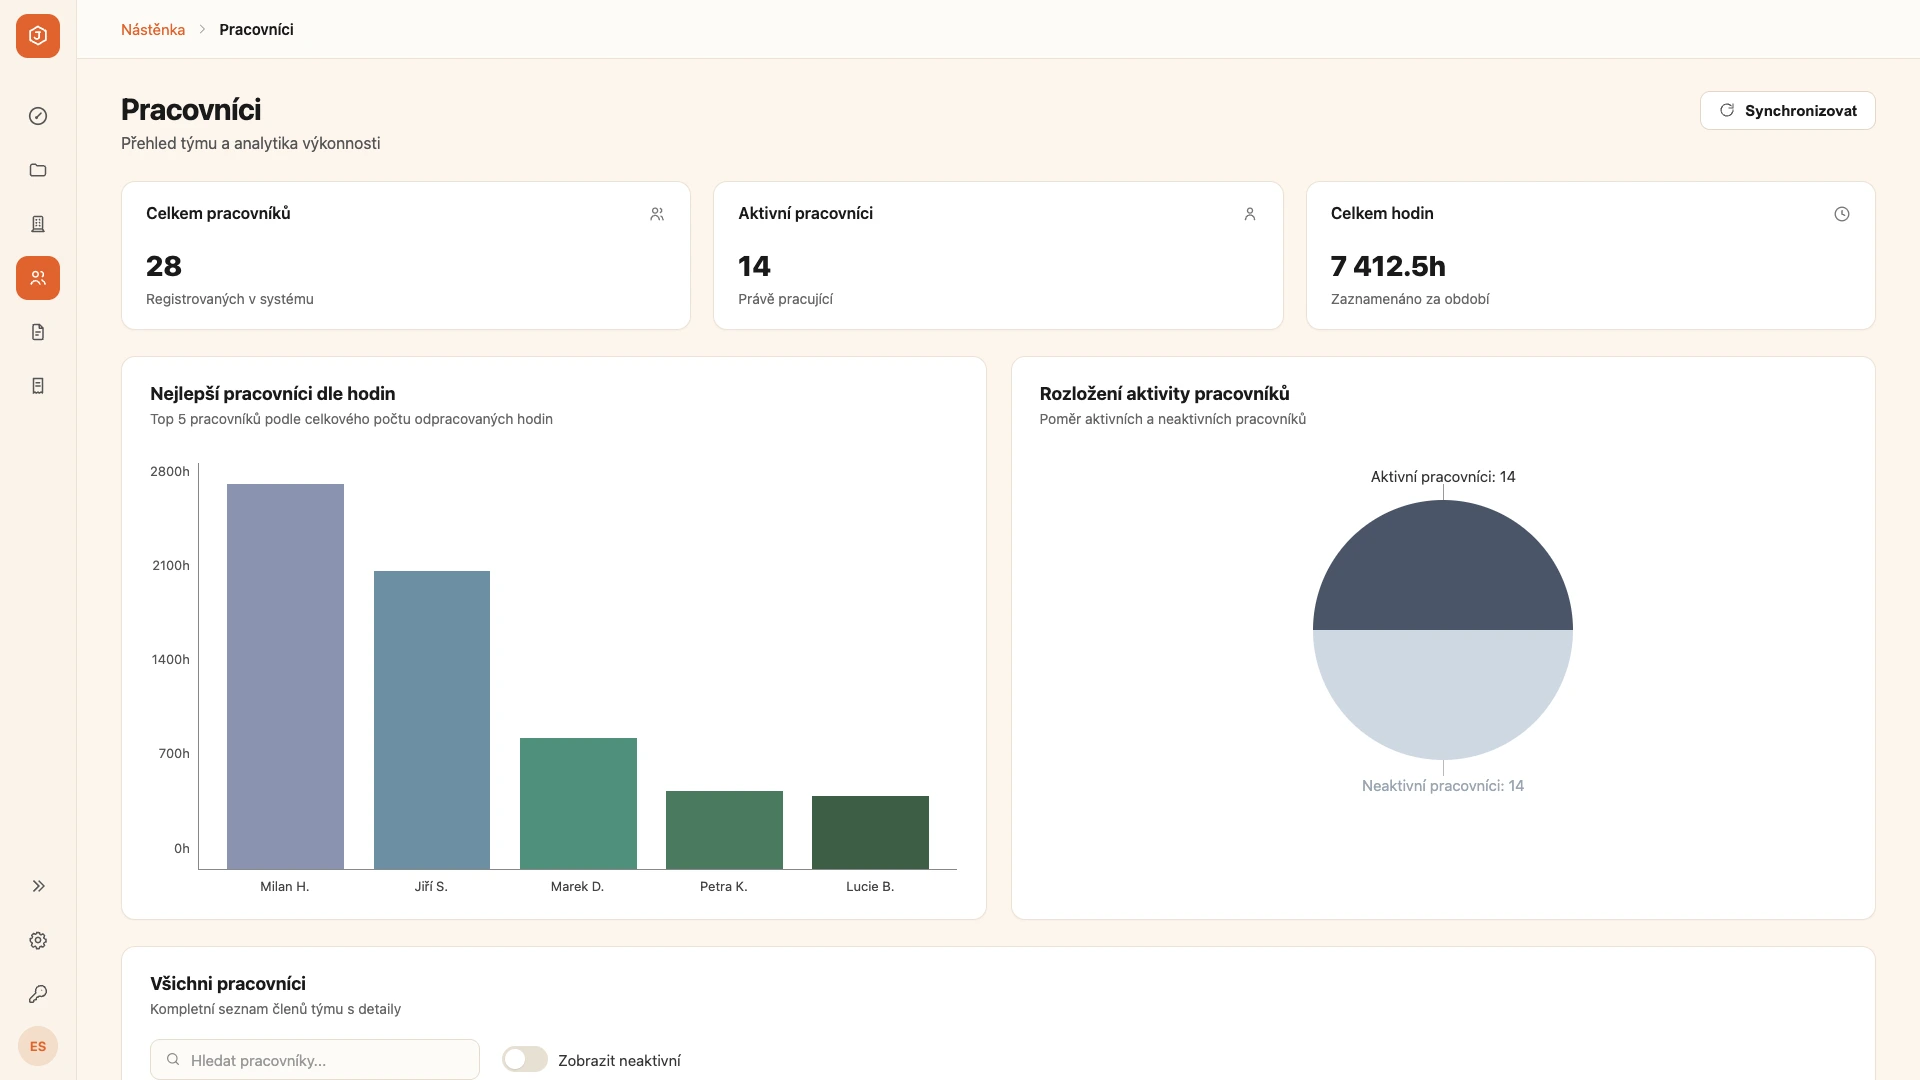Click the 'Všichni pracovníci' section heading

tap(228, 984)
